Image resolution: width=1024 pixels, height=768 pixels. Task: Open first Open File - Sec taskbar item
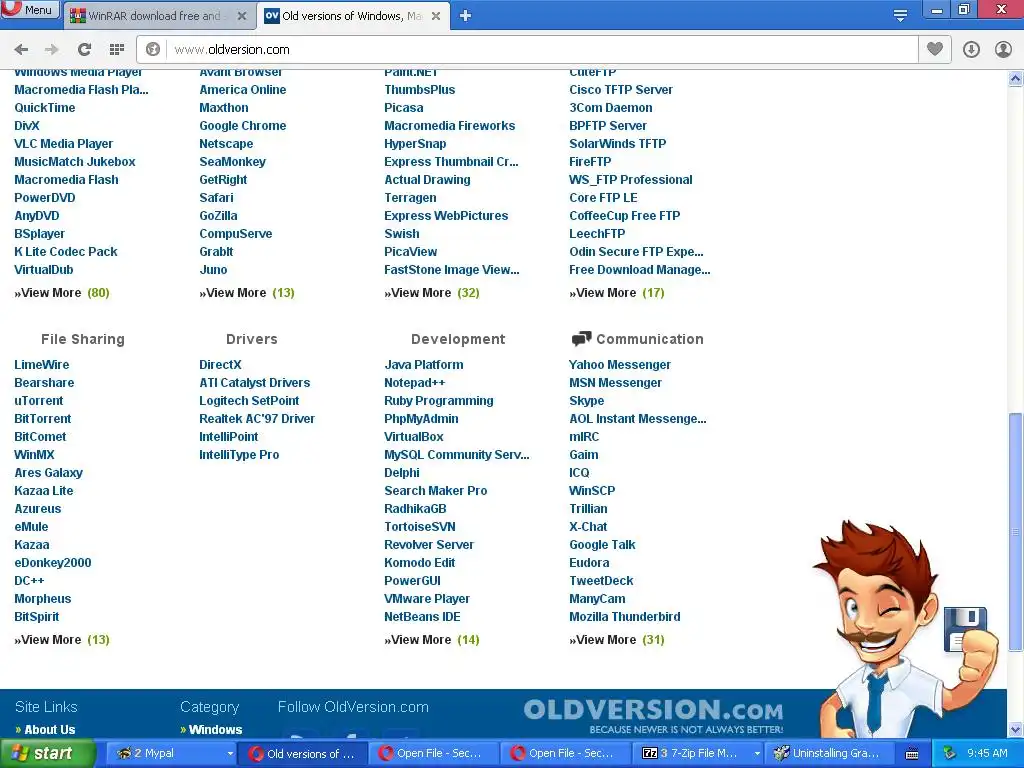click(434, 753)
